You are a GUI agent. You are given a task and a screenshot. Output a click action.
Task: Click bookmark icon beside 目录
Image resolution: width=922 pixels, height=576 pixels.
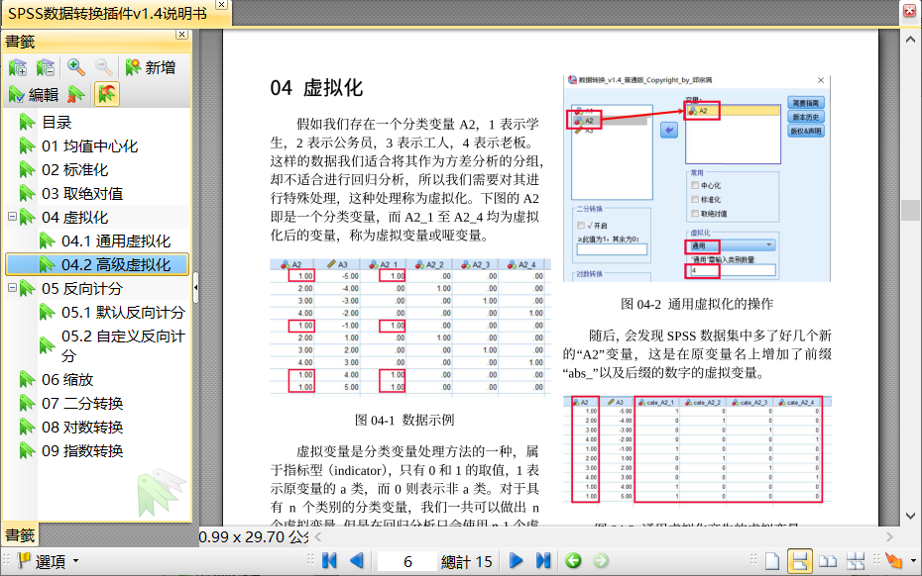[x=27, y=122]
